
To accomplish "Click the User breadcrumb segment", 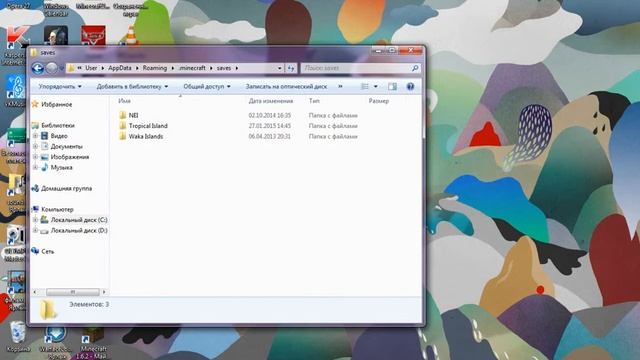I will [91, 68].
